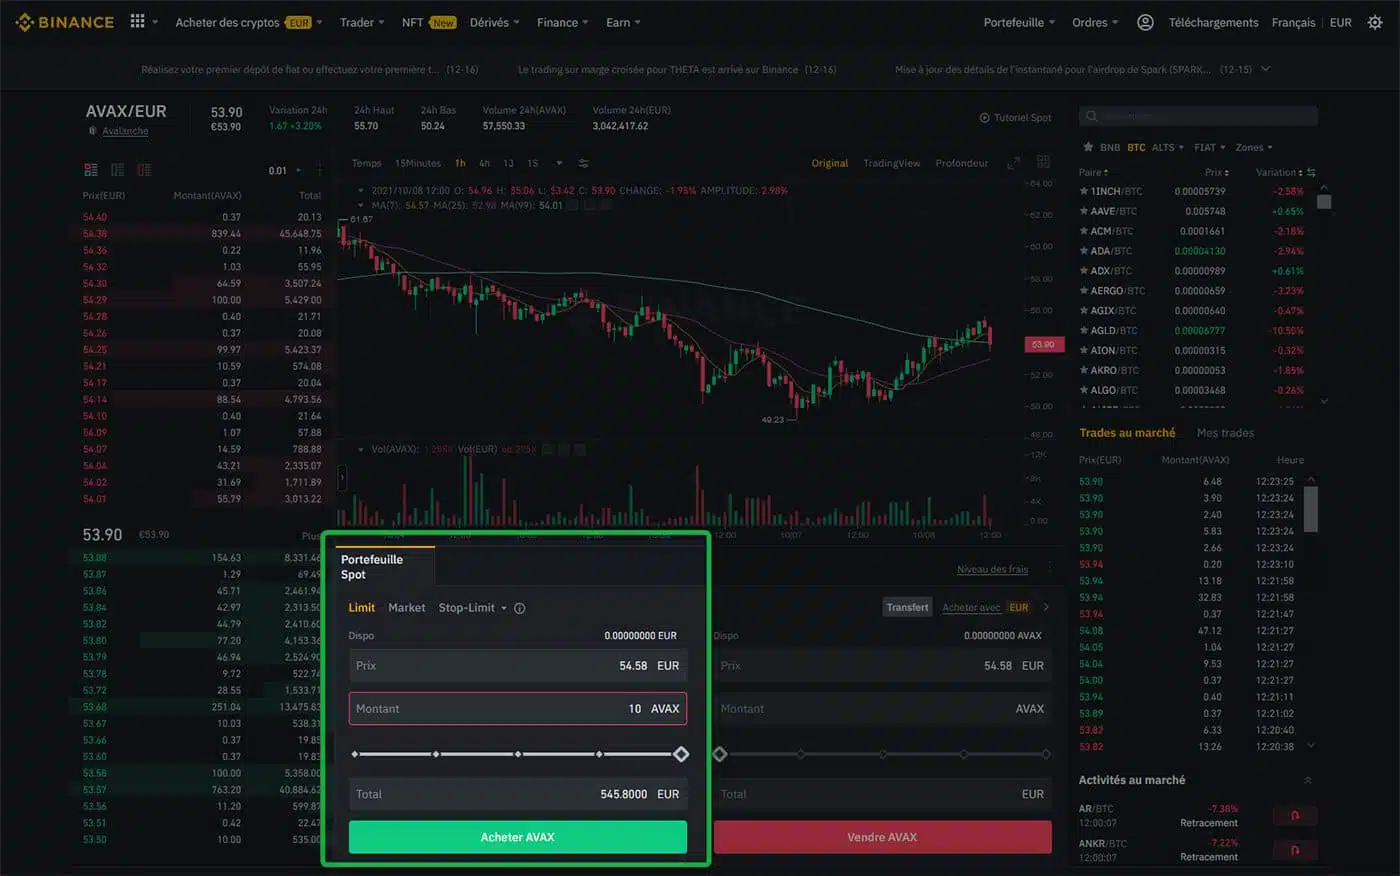1400x876 pixels.
Task: Show buy orders only order book view
Action: [x=118, y=170]
